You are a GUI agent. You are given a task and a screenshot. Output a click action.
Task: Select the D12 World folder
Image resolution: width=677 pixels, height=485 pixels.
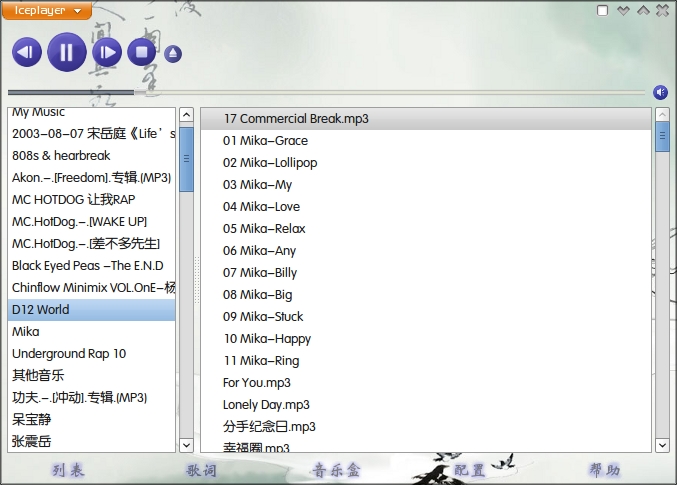click(x=92, y=310)
